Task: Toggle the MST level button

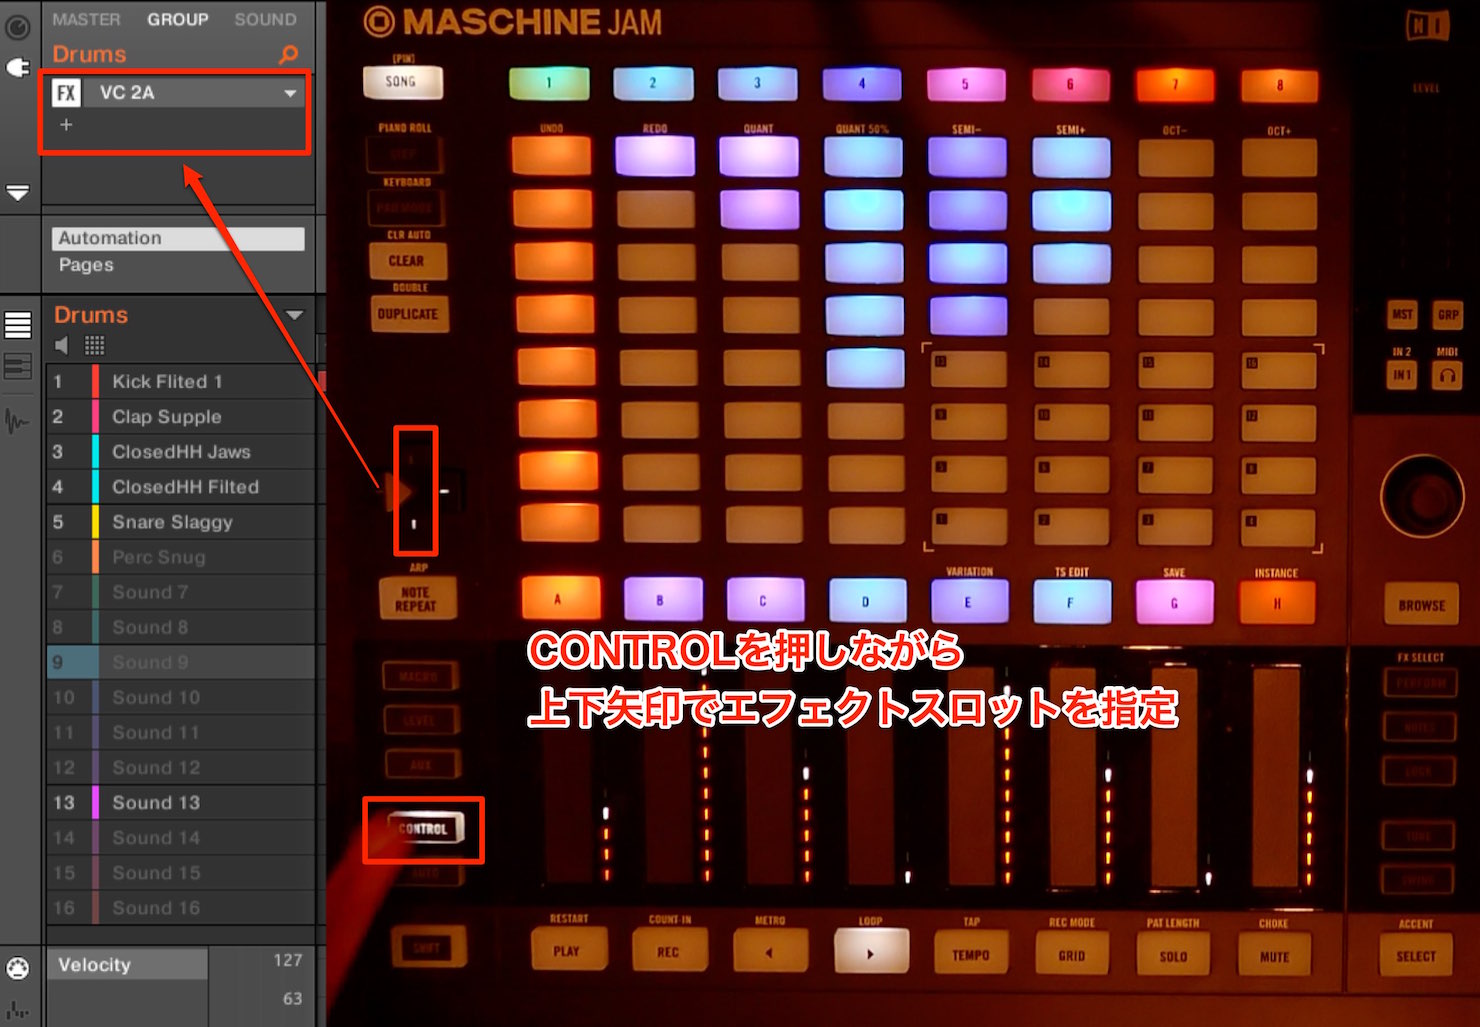Action: pos(1402,315)
